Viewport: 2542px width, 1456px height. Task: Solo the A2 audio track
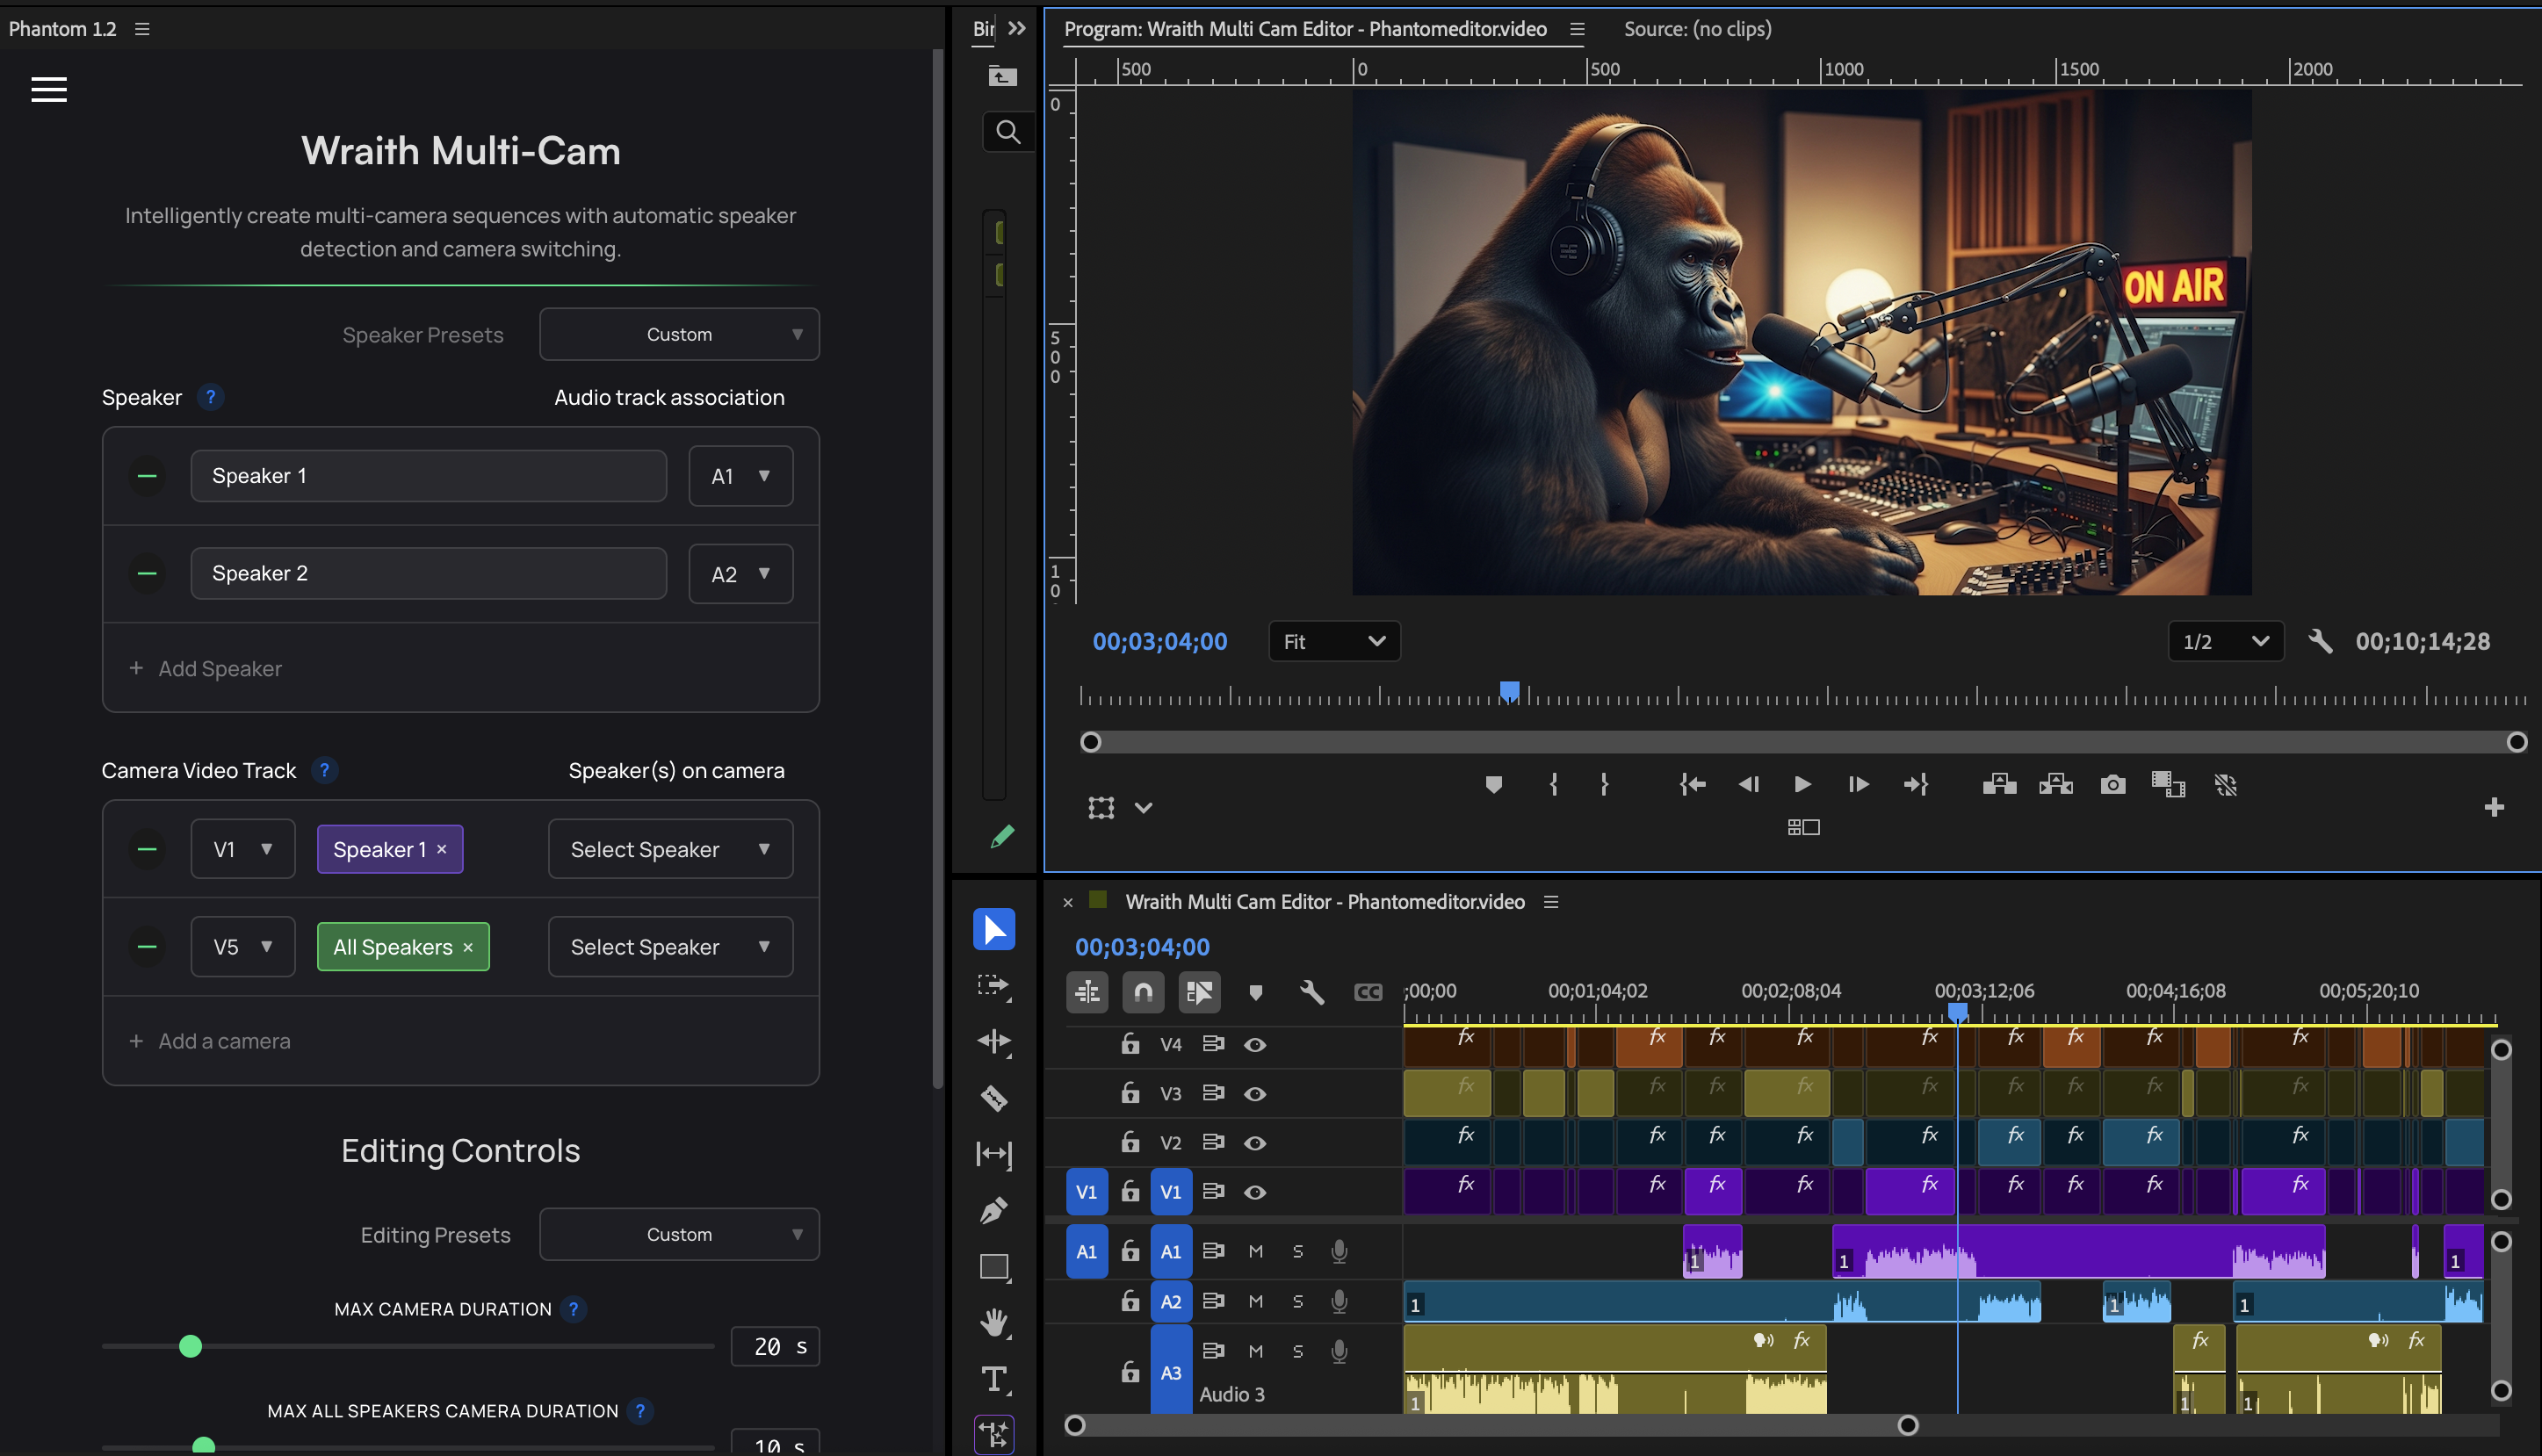point(1298,1302)
